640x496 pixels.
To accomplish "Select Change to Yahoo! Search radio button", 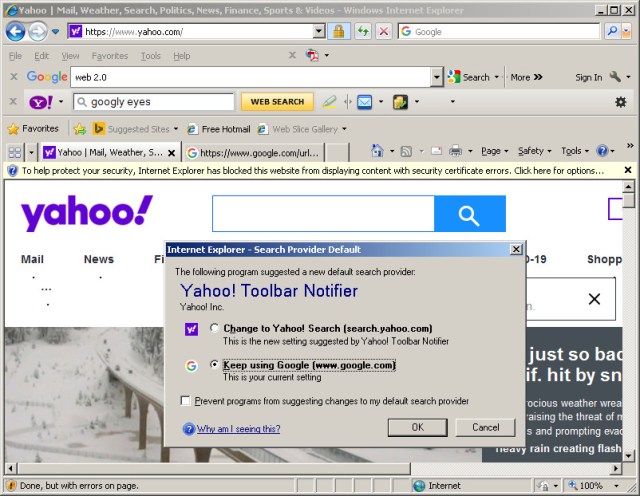I will pos(214,328).
